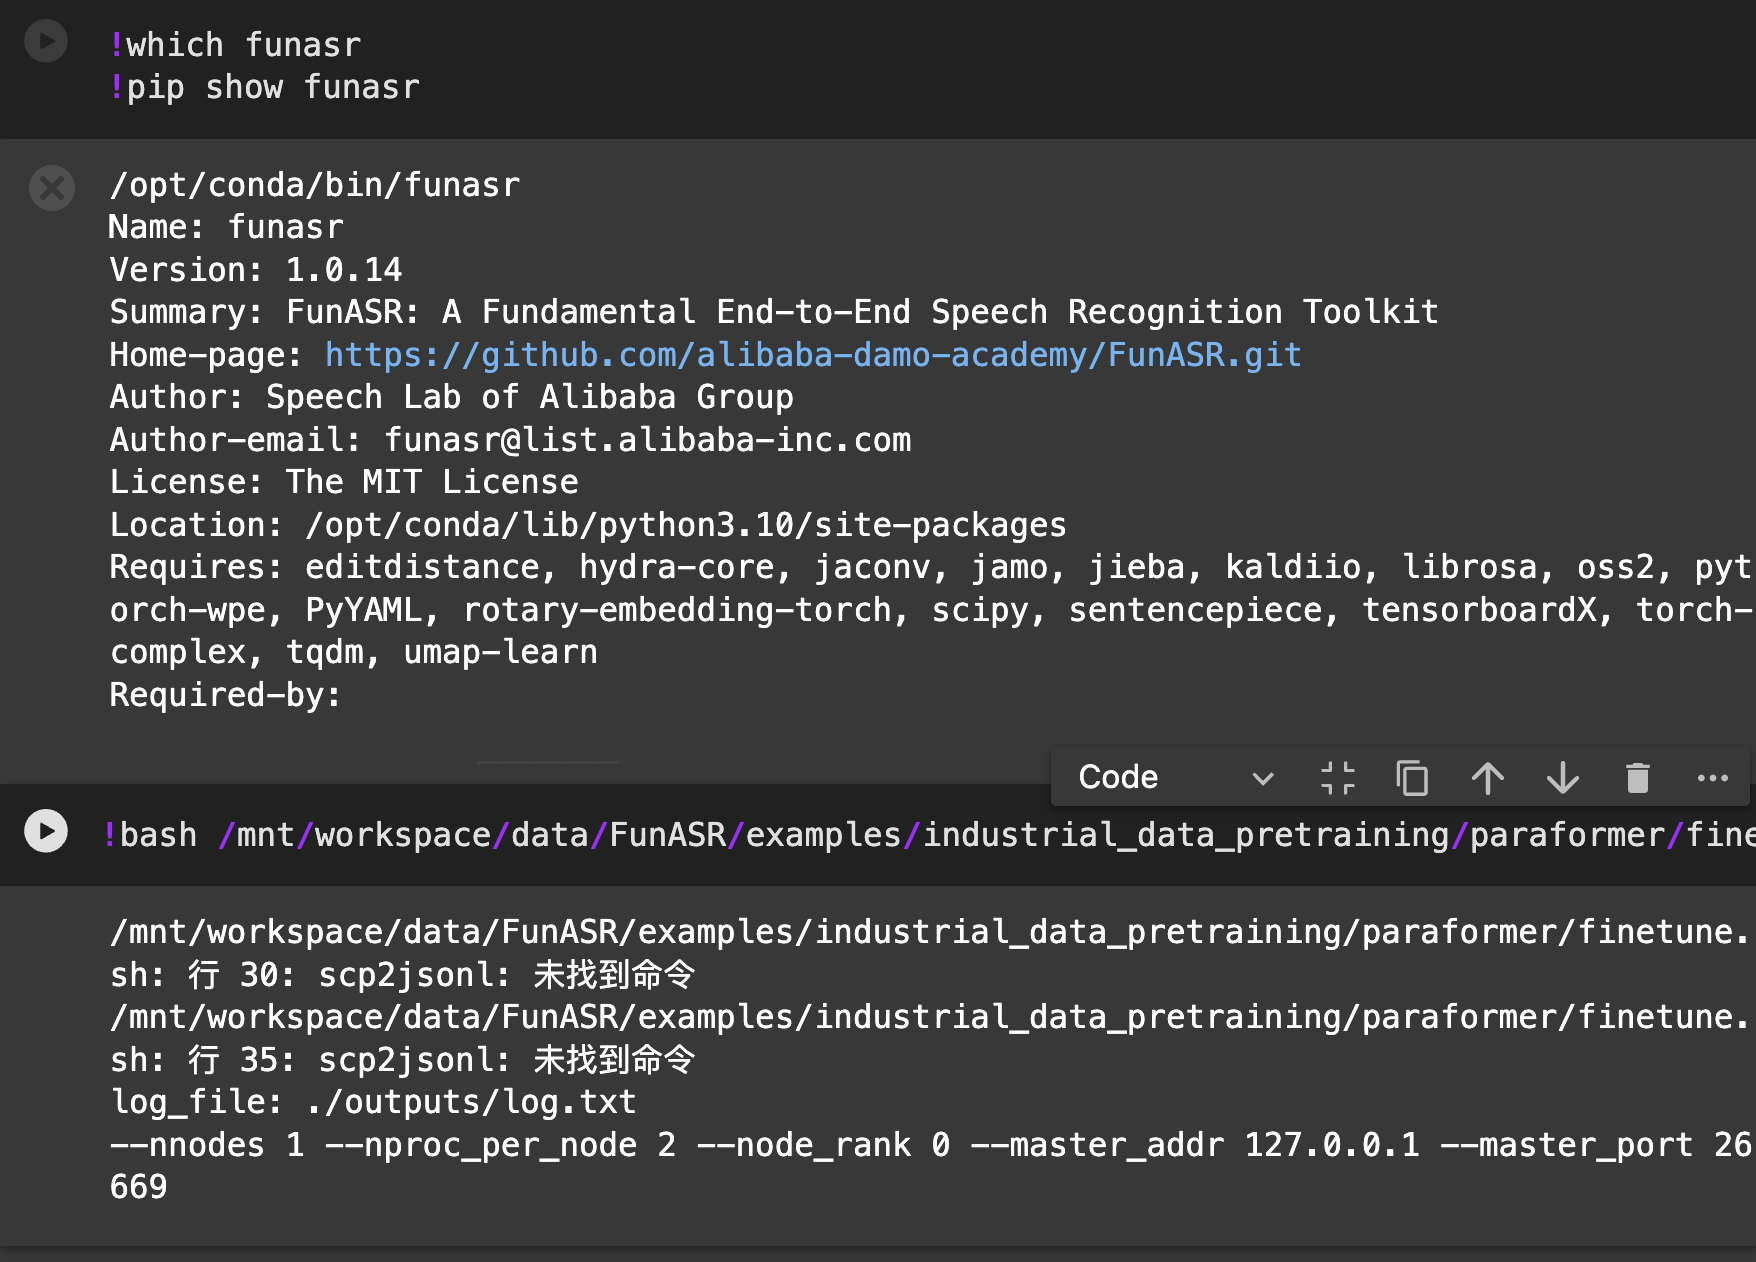Clear output of the funasr cell
1756x1262 pixels.
click(52, 188)
